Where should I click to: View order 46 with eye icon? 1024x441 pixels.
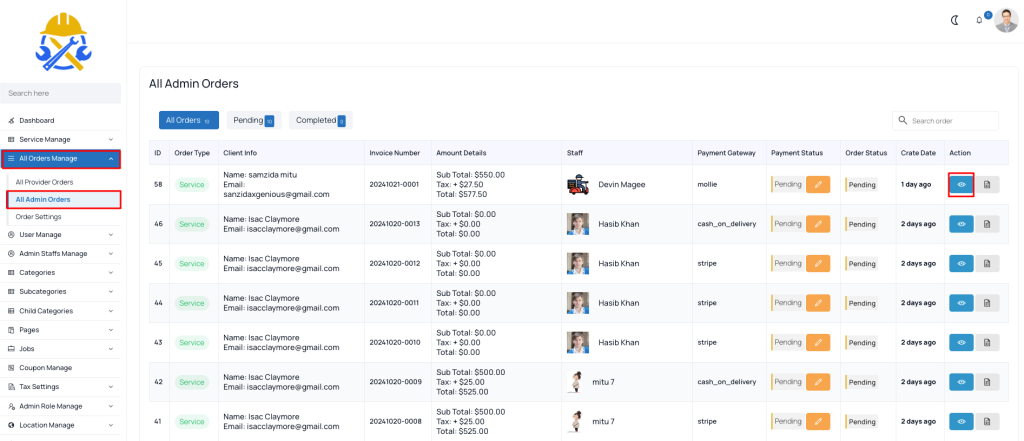[961, 224]
